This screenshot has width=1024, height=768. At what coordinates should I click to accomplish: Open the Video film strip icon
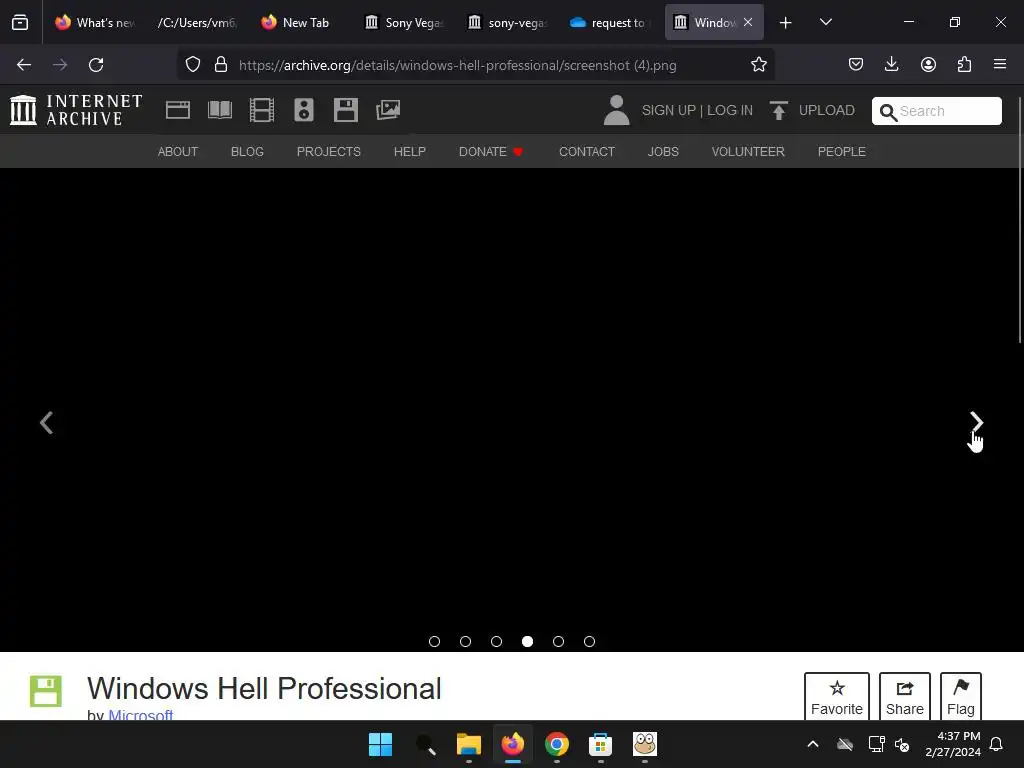click(x=262, y=110)
